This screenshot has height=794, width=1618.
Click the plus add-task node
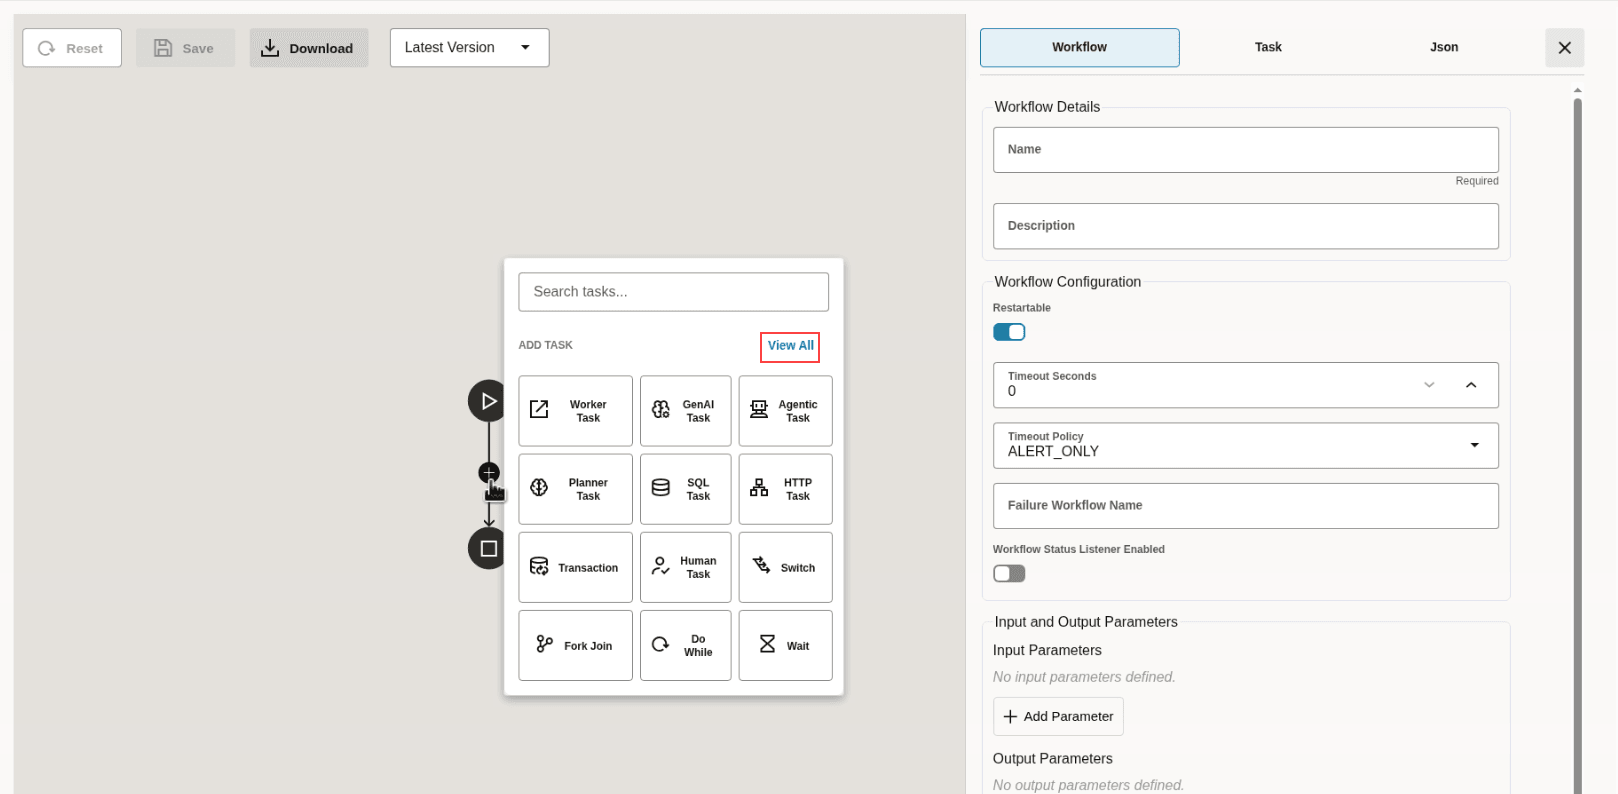pos(489,473)
